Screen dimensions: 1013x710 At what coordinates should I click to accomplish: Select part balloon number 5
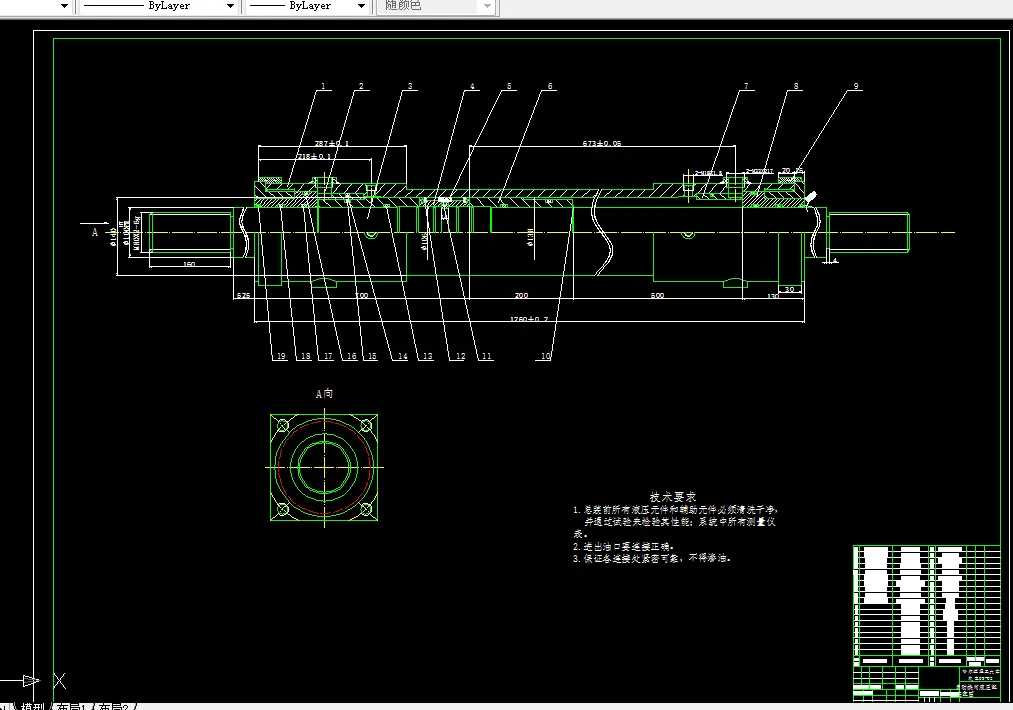[x=509, y=86]
